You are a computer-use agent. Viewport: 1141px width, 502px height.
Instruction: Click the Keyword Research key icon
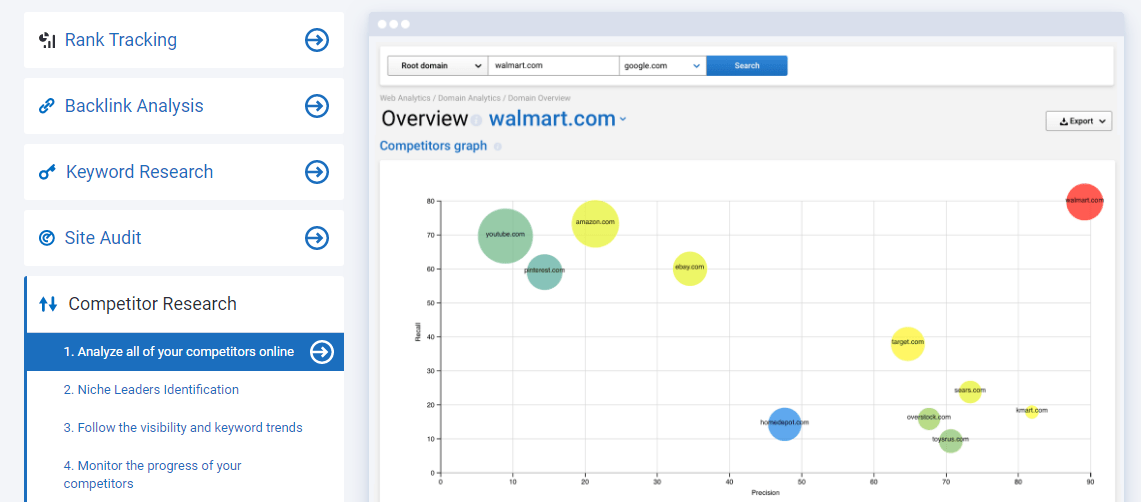(x=47, y=172)
